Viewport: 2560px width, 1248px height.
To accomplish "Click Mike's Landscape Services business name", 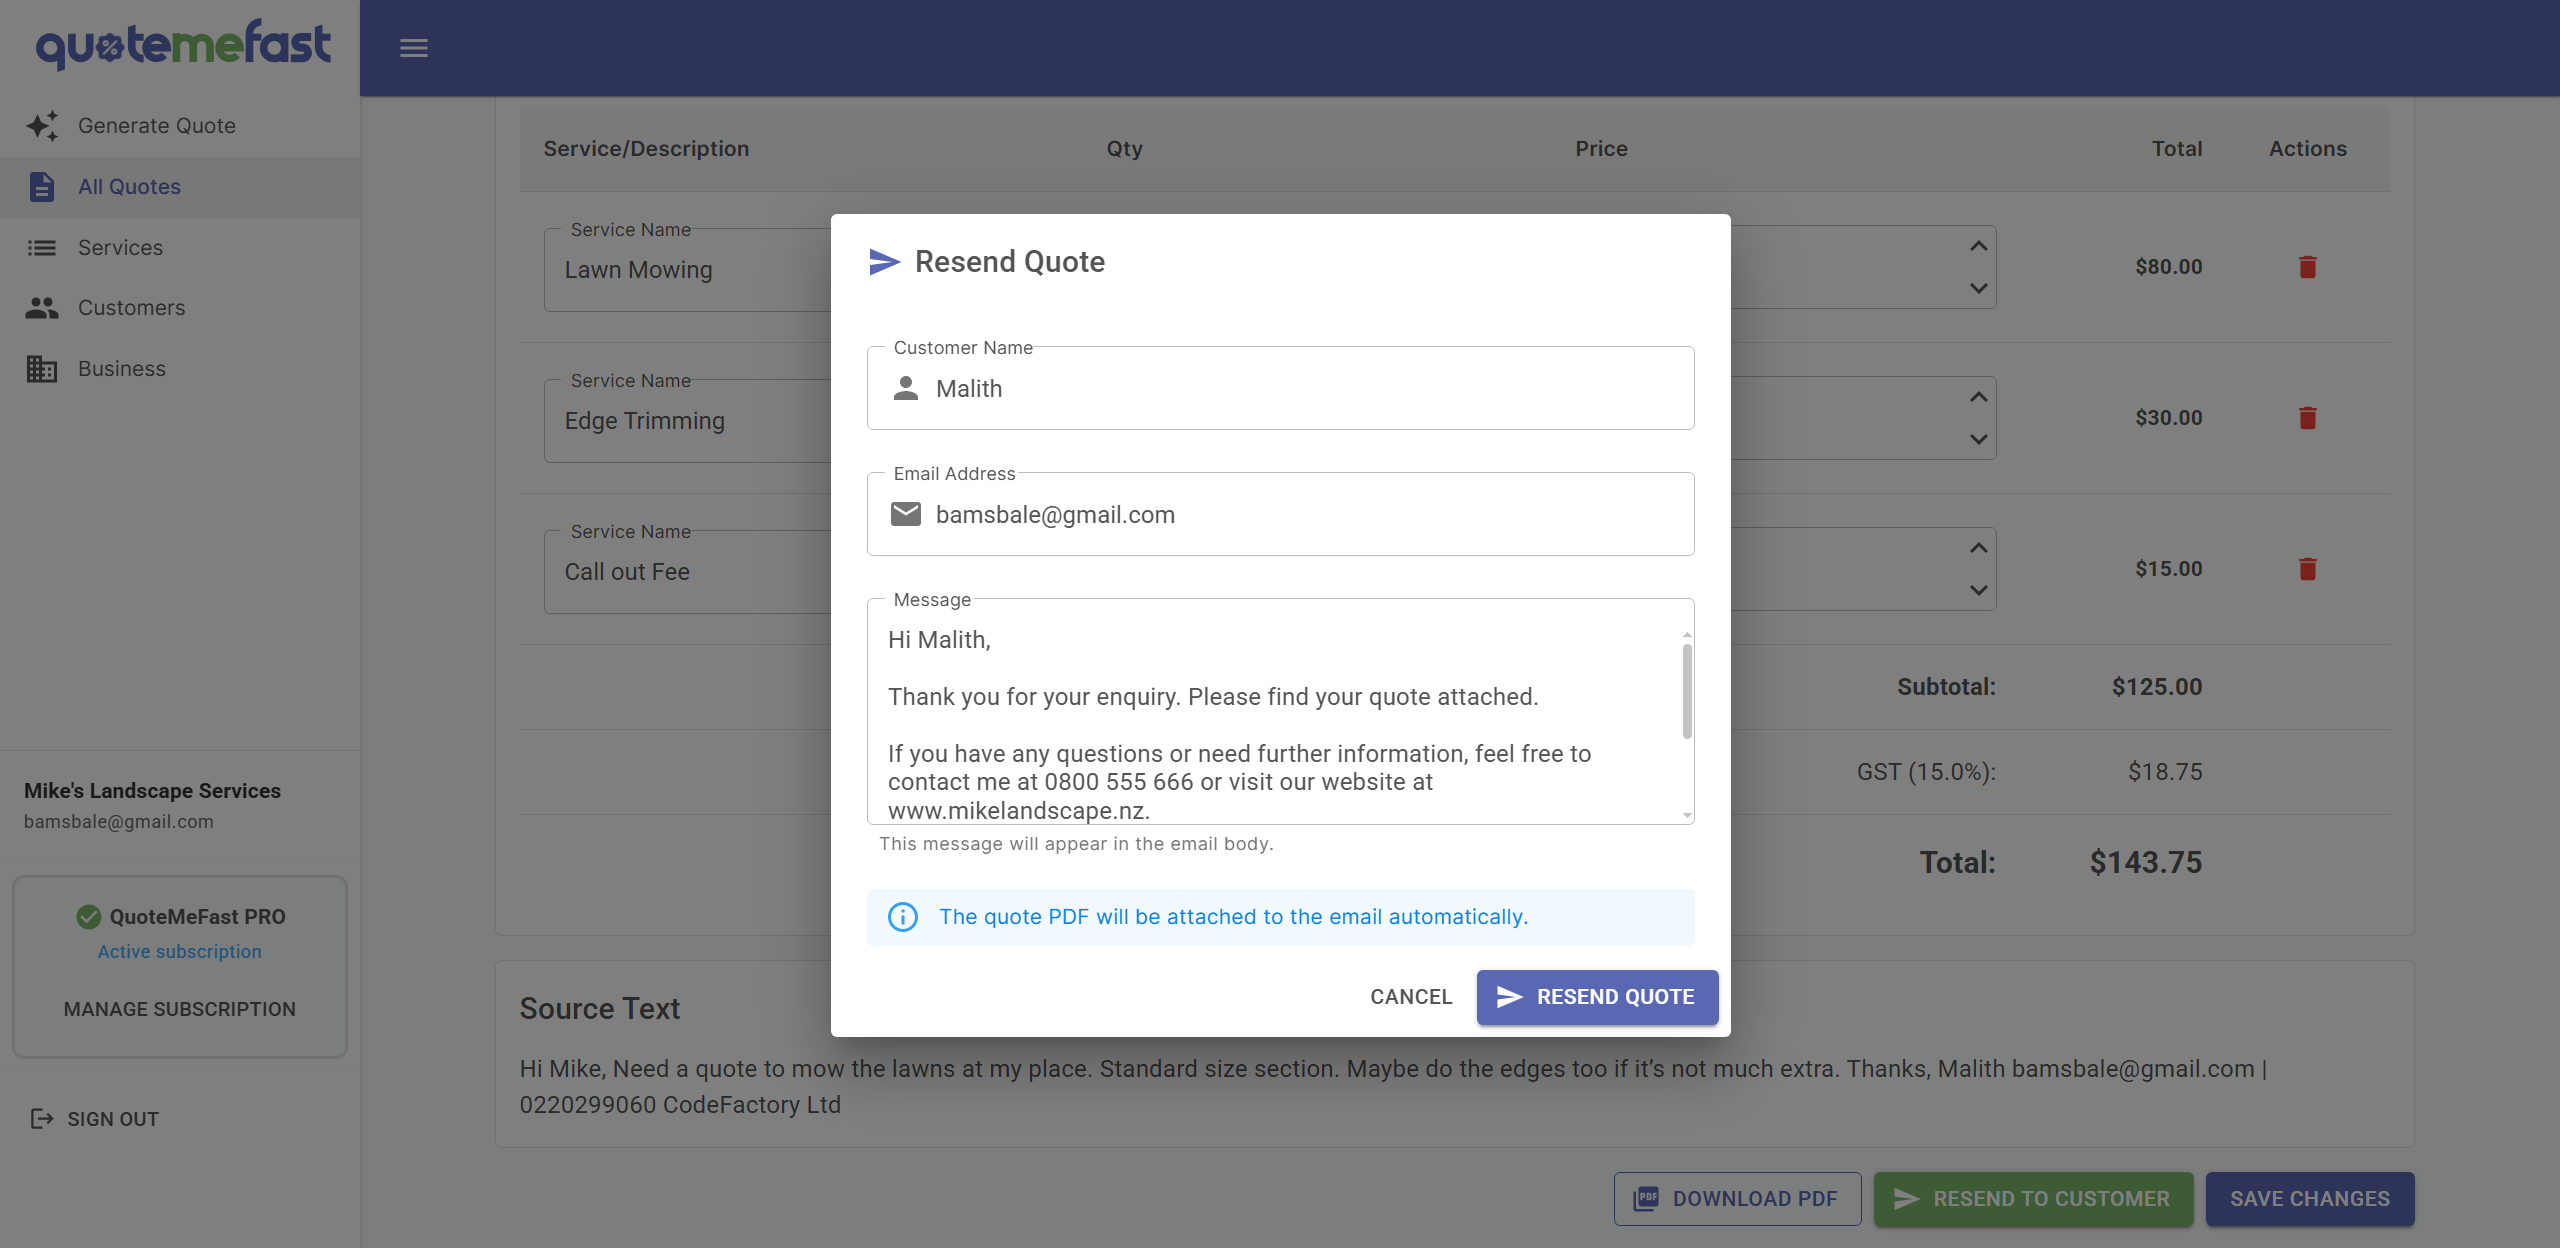I will (x=152, y=791).
